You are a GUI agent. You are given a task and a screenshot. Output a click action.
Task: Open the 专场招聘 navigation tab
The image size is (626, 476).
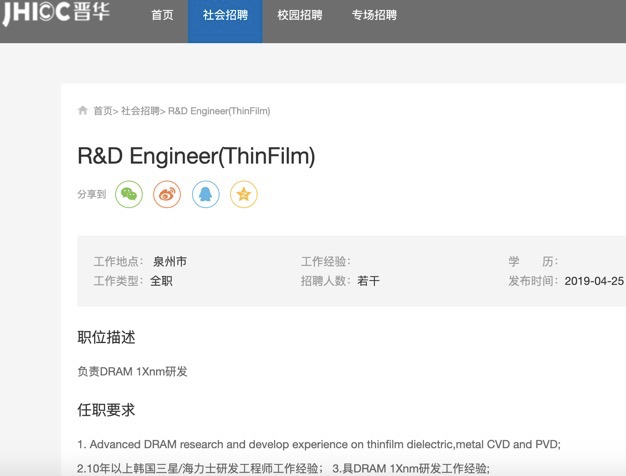click(x=374, y=16)
